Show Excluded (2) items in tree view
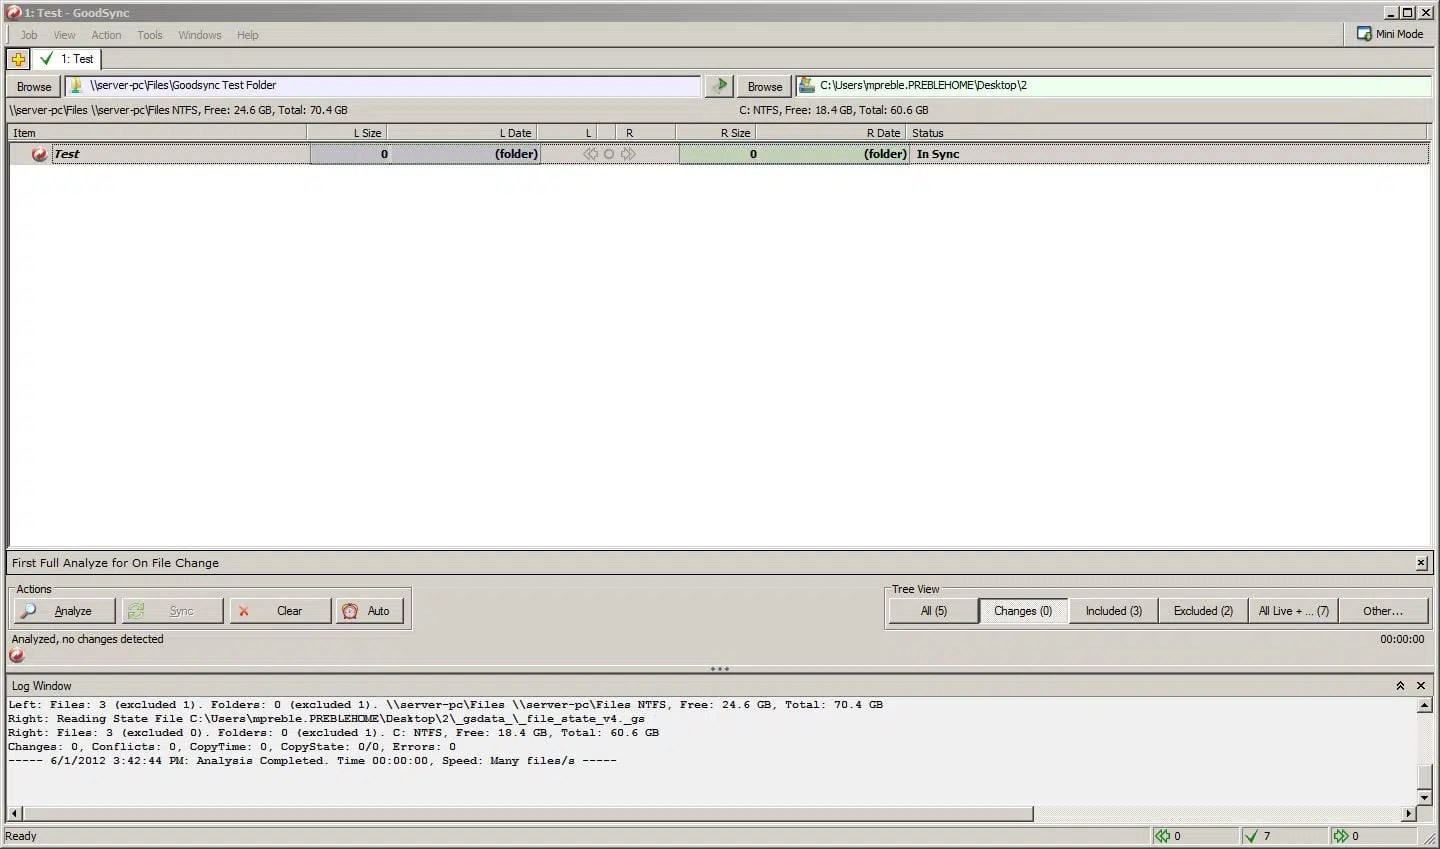This screenshot has width=1440, height=849. 1203,611
